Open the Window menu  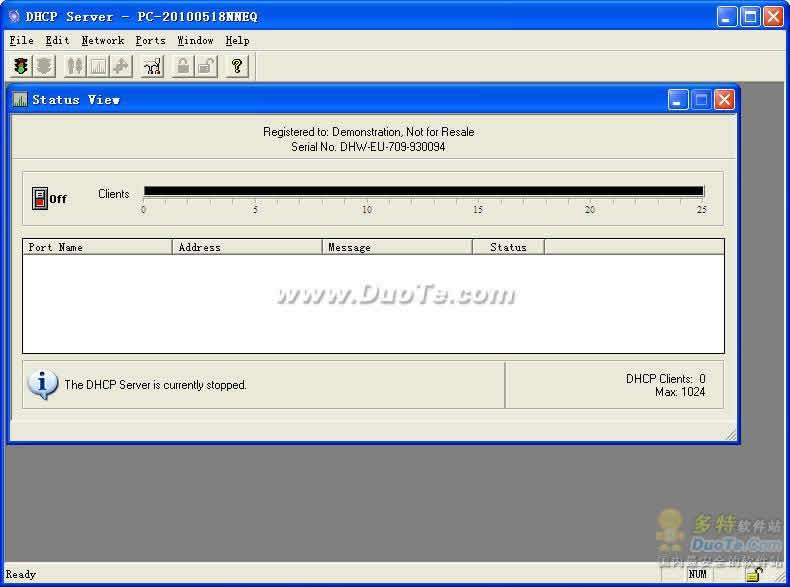click(x=195, y=40)
